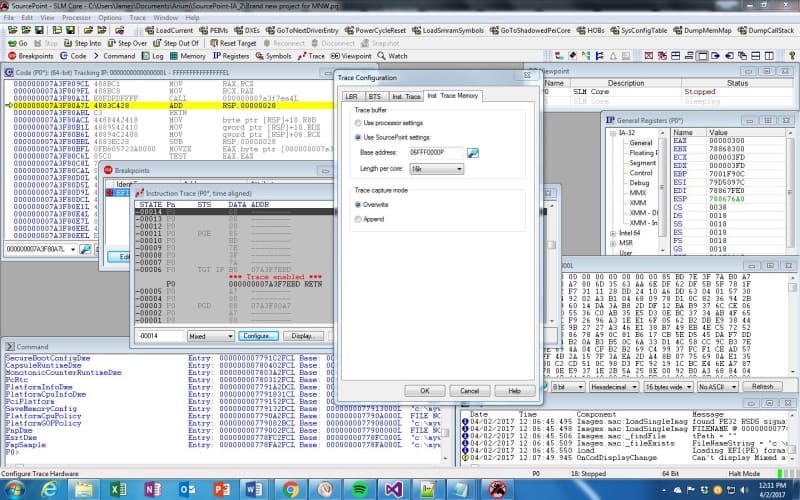Open the Log view from toolbar
The image size is (800, 500).
pos(152,56)
